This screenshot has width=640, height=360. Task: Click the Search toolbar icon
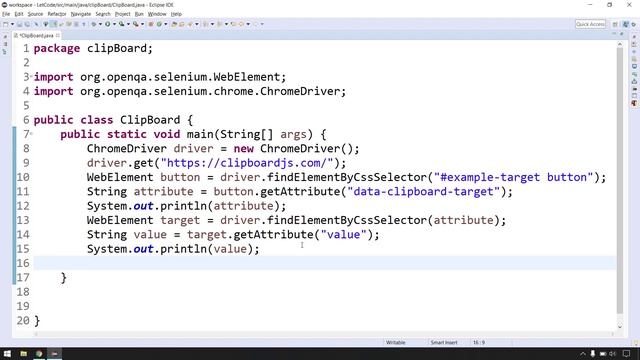[190, 24]
